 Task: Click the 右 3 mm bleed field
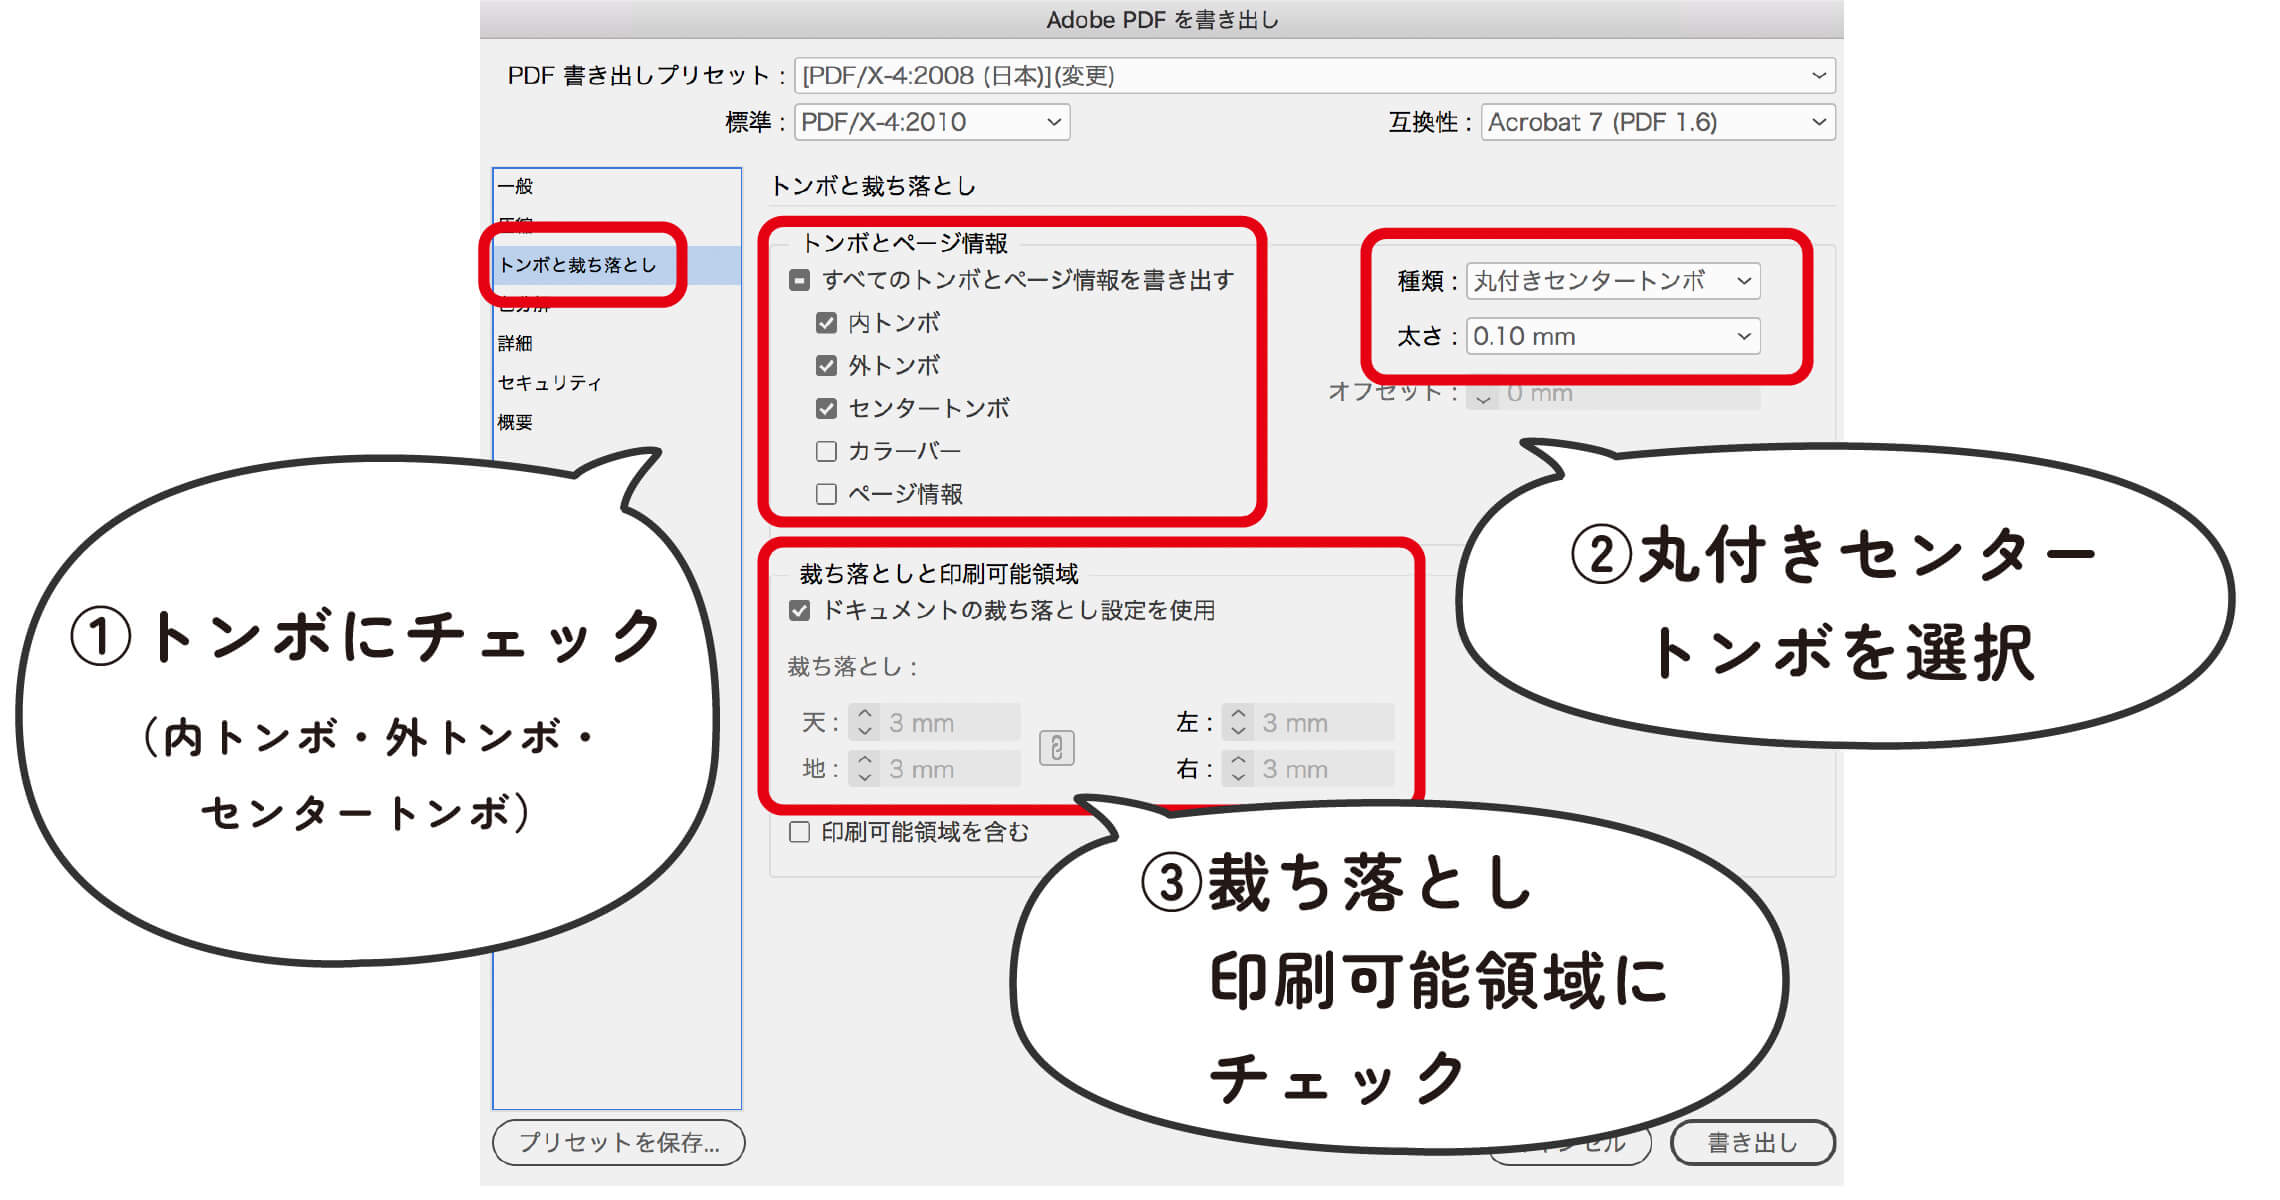[1324, 768]
